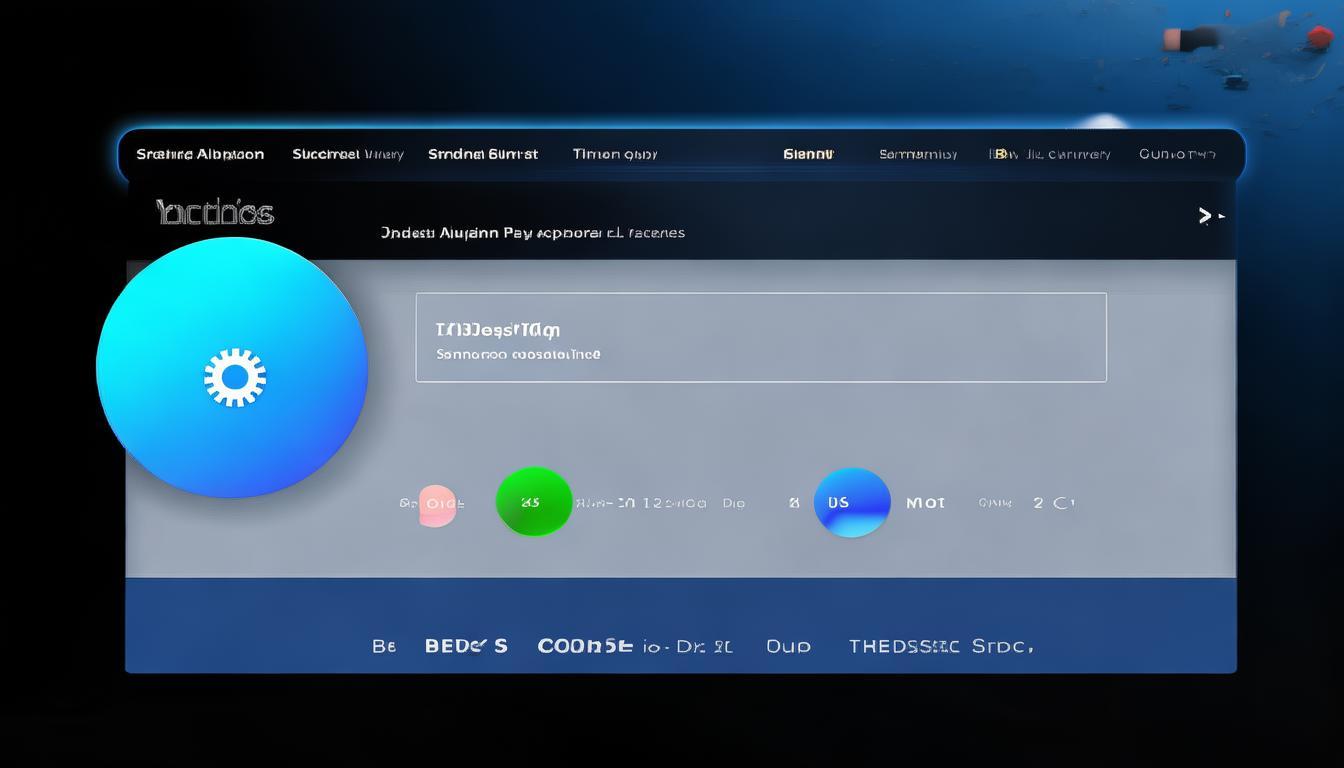Open the dim tab right of 'Siennv'
Image resolution: width=1344 pixels, height=768 pixels.
[x=917, y=154]
